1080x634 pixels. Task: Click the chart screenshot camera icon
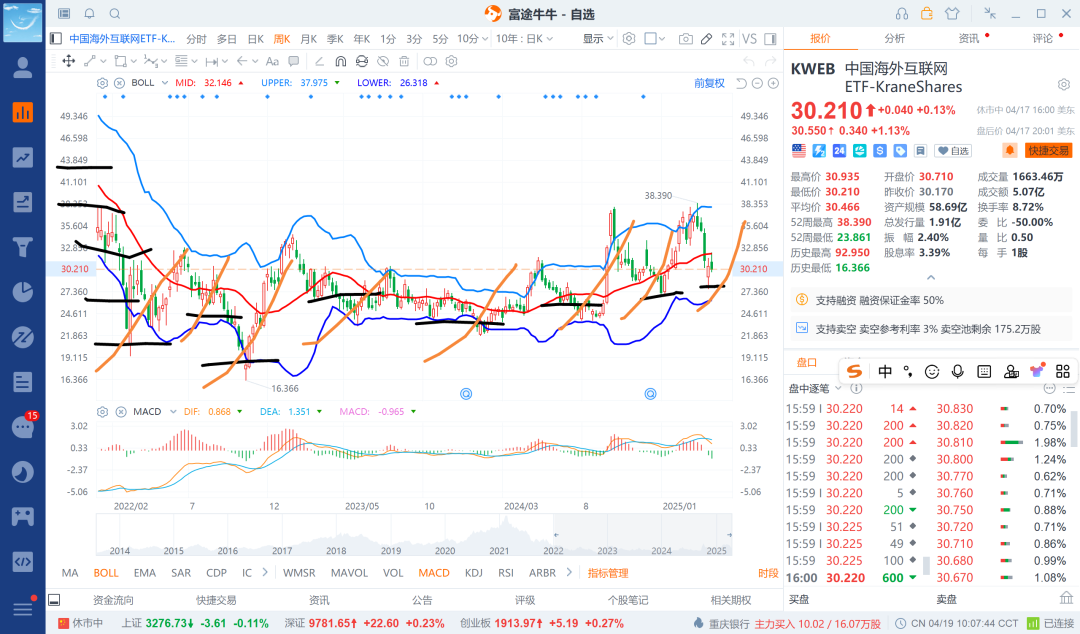[685, 39]
